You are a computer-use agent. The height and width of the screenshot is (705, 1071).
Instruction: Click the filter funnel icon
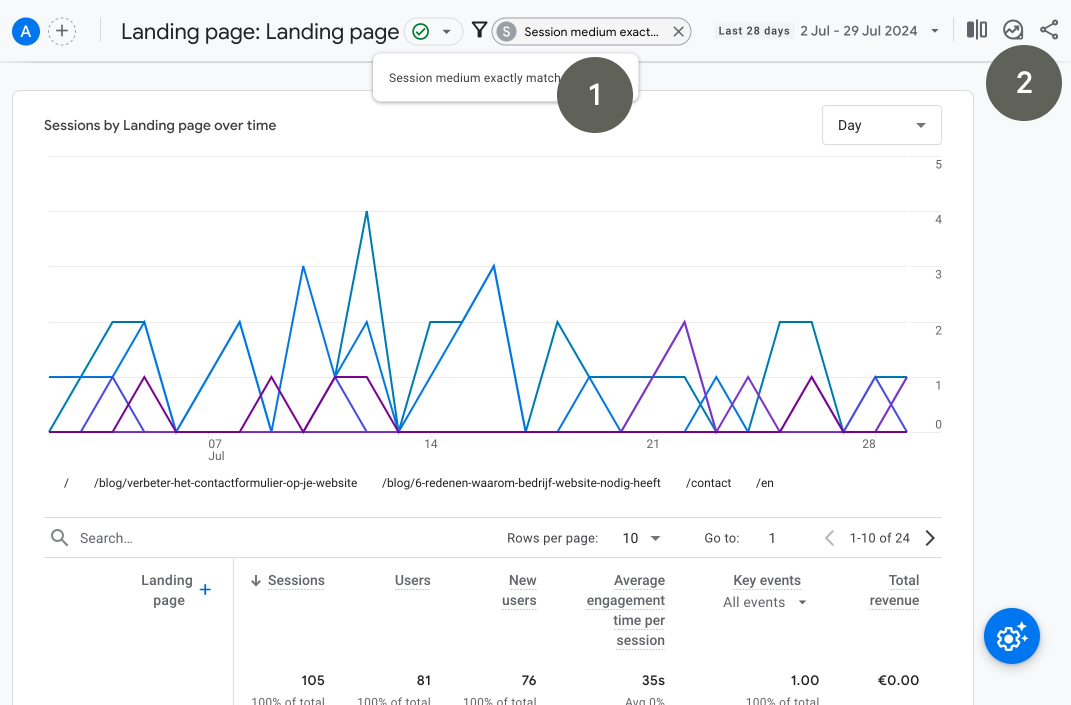[479, 30]
